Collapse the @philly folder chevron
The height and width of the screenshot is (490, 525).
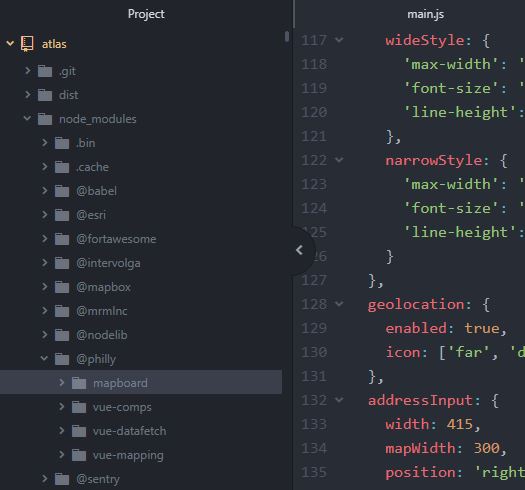[x=45, y=359]
